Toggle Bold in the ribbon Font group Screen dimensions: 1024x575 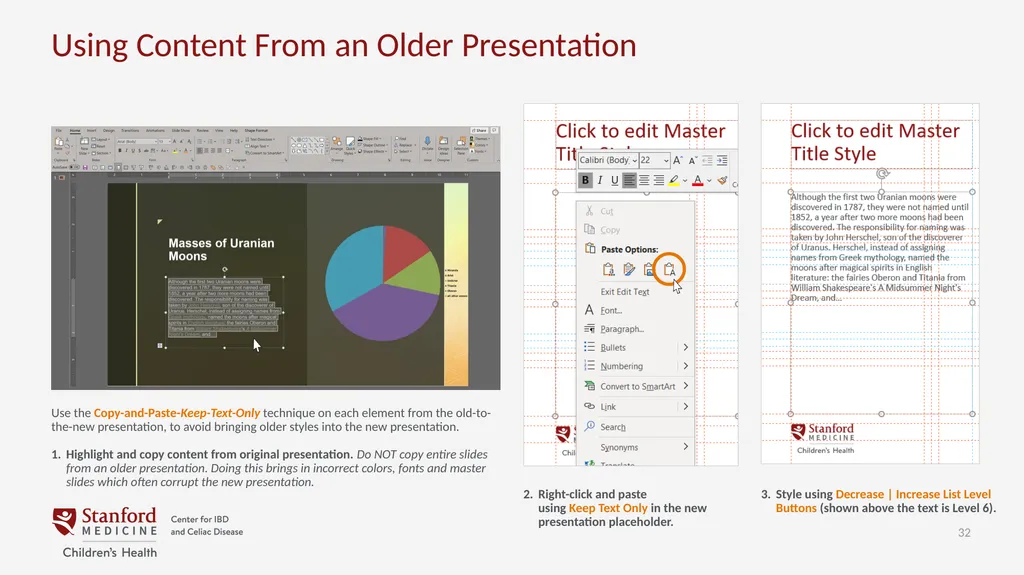click(x=120, y=151)
